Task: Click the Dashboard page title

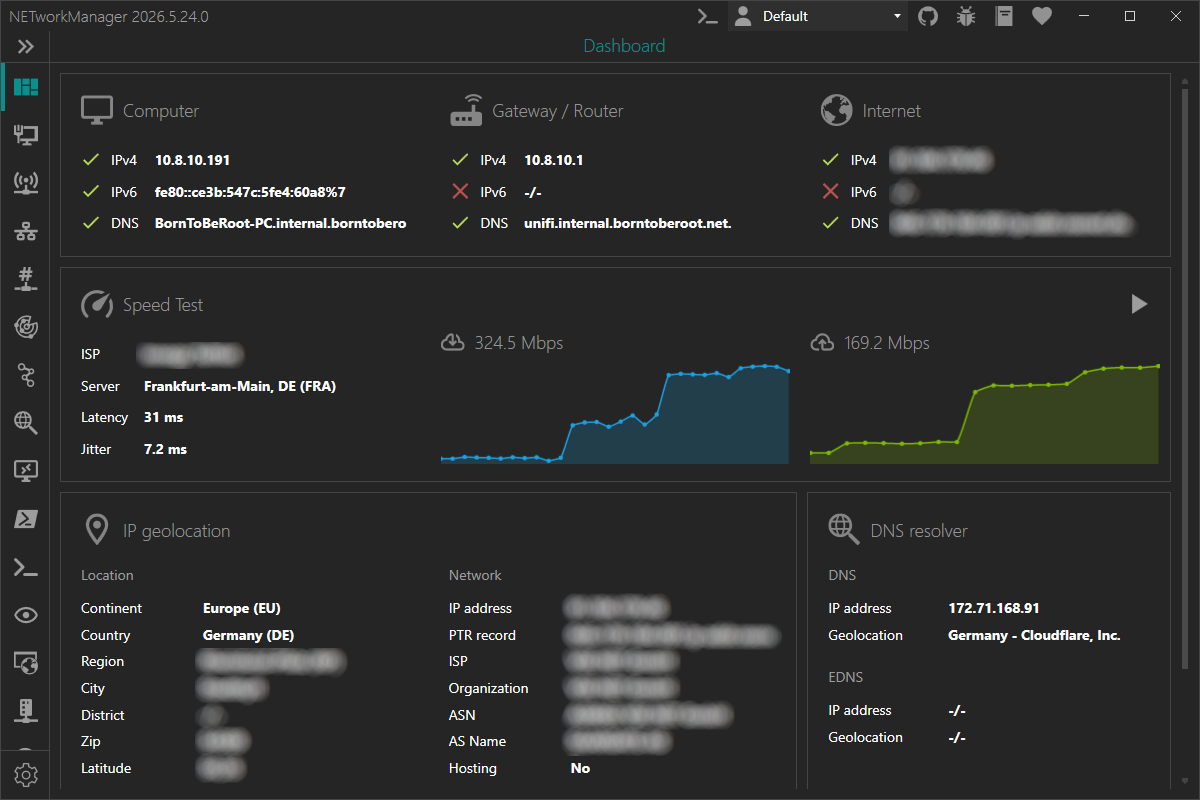Action: click(624, 46)
